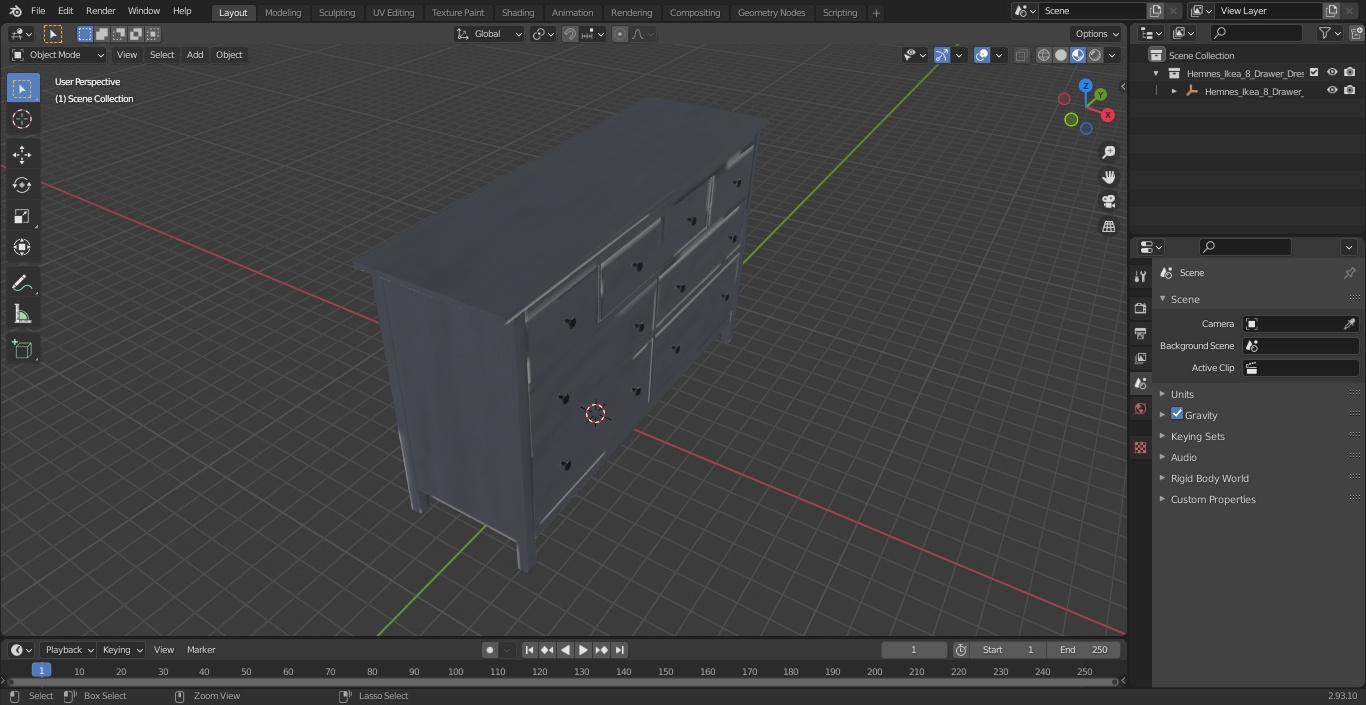Expand Hemnes_Ikea_8_Drawer_ object tree row
Image resolution: width=1366 pixels, height=705 pixels.
point(1174,91)
